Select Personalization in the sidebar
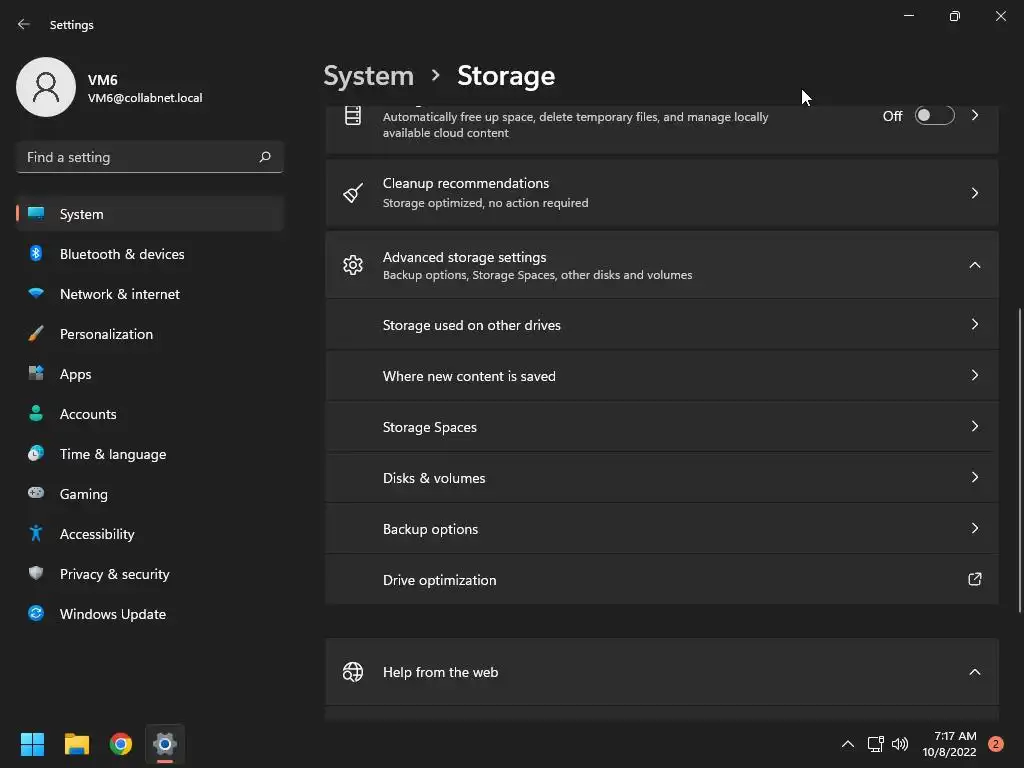The width and height of the screenshot is (1024, 768). [x=106, y=334]
